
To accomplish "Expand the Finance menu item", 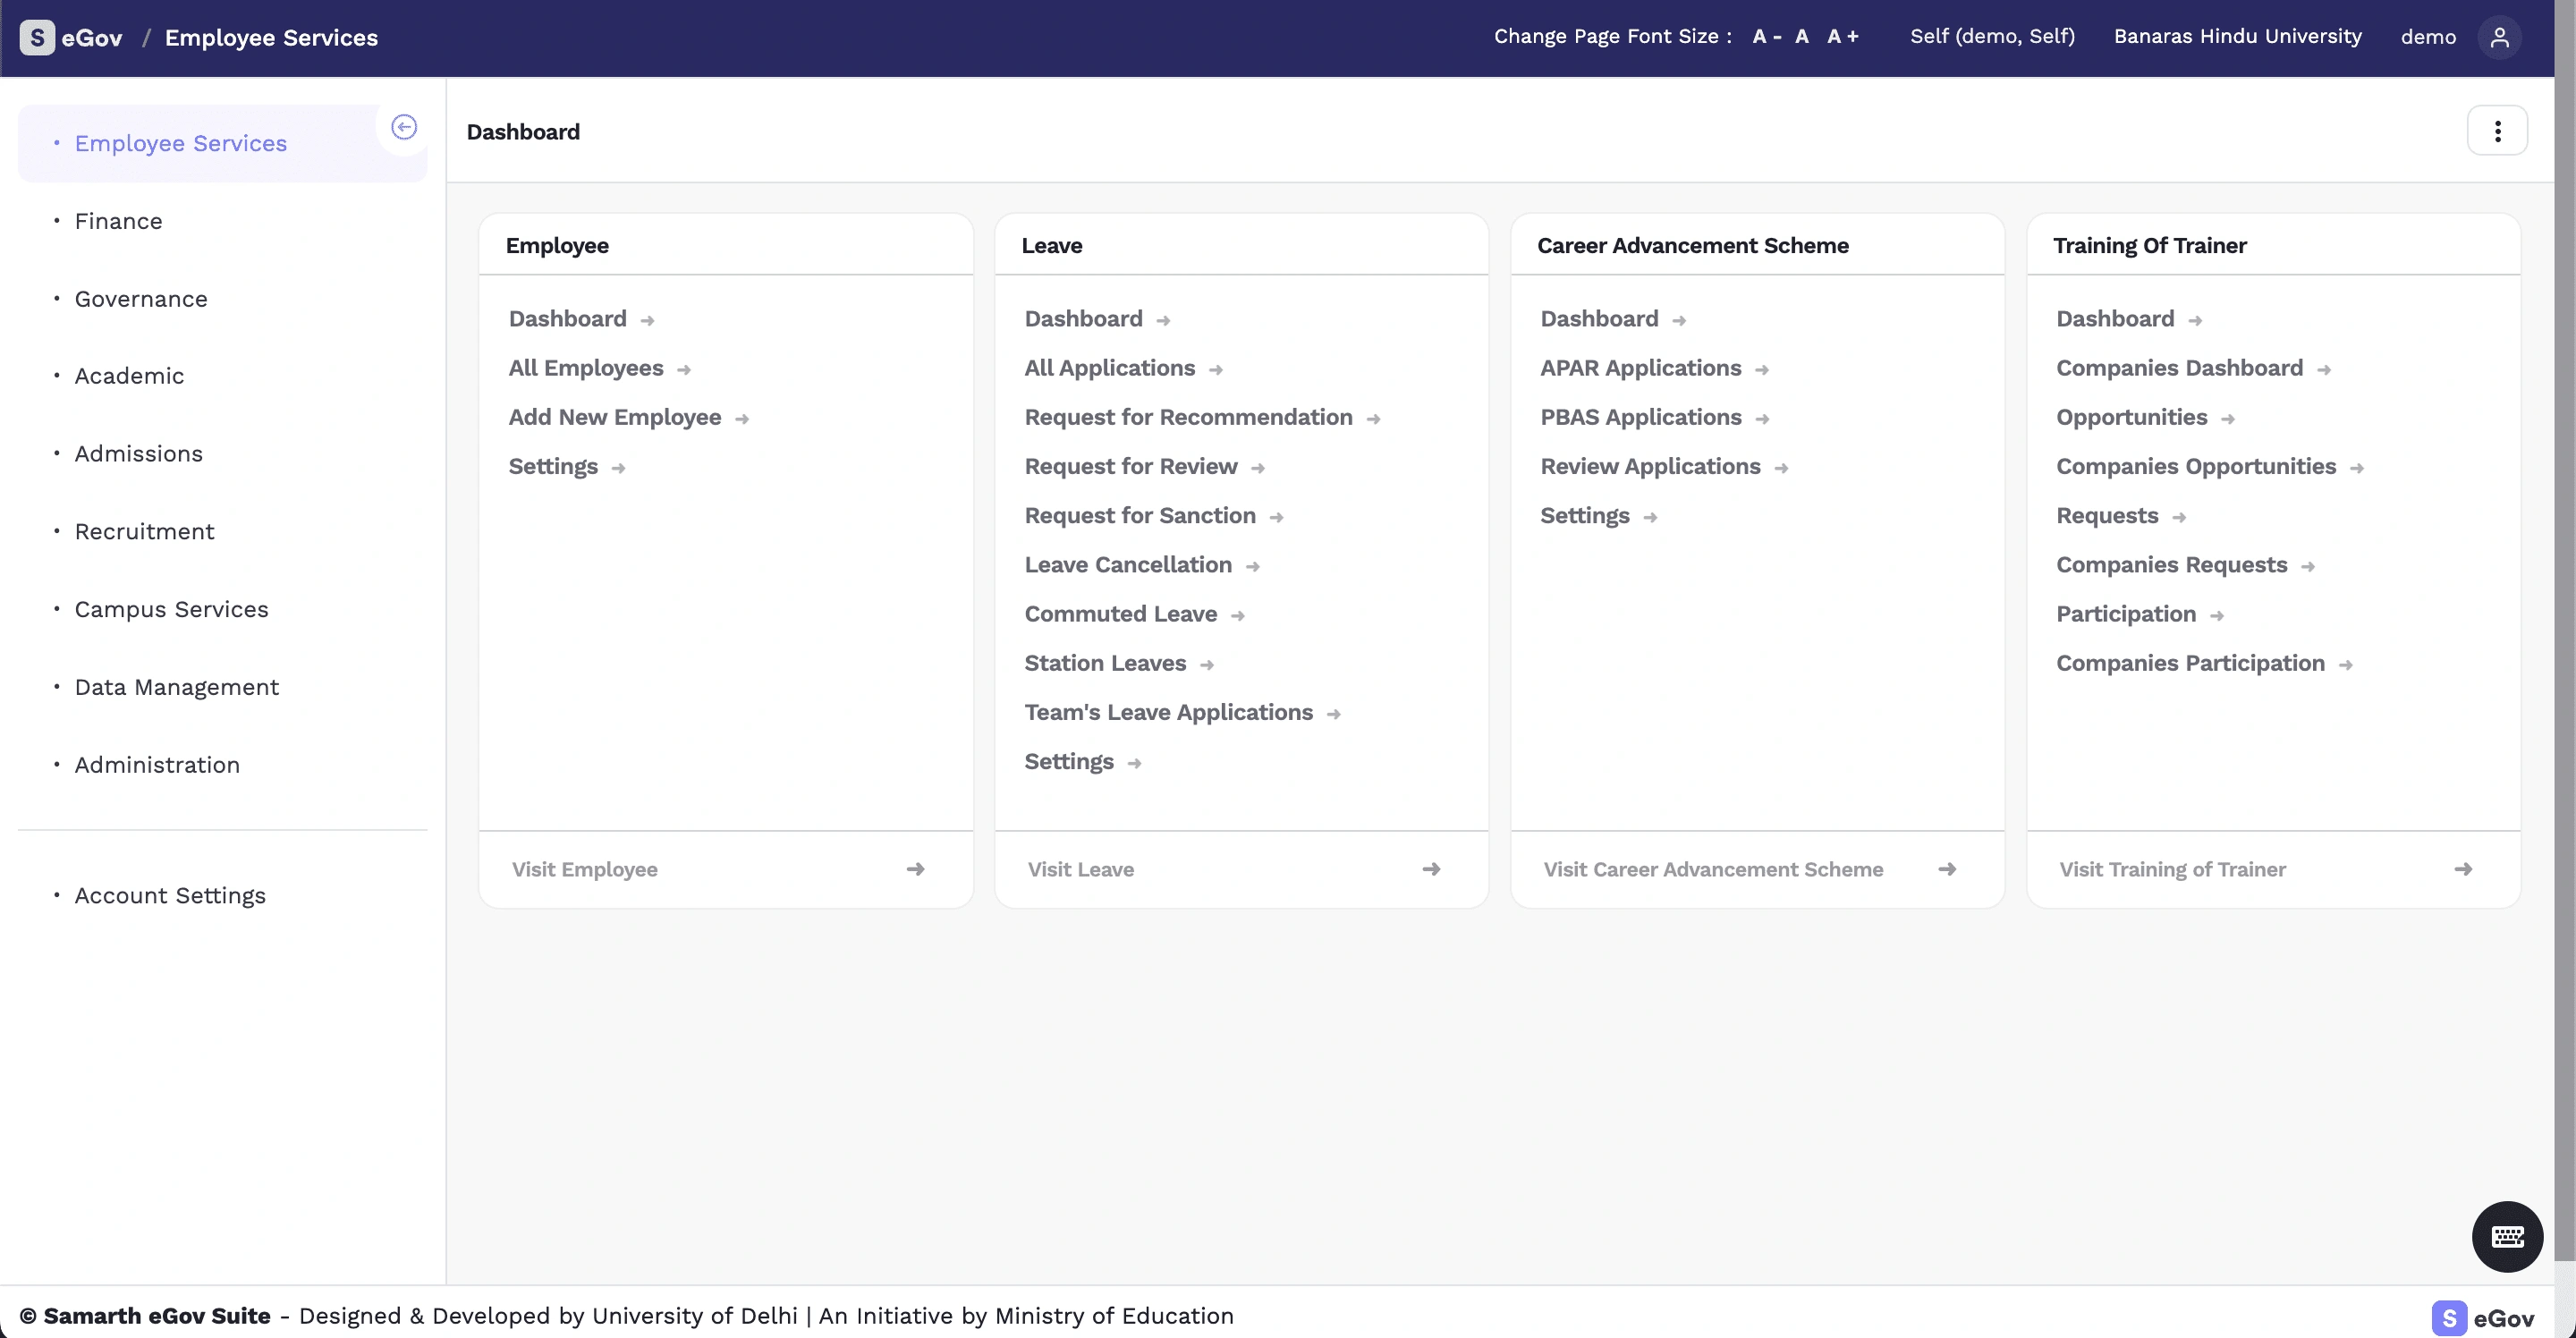I will pos(117,220).
